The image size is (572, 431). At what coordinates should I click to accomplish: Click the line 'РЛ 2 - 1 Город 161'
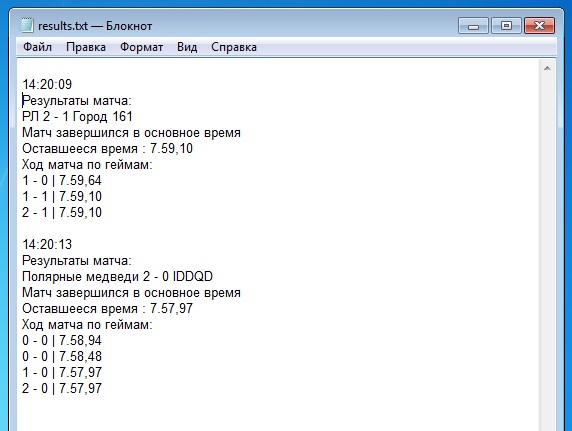click(x=77, y=117)
